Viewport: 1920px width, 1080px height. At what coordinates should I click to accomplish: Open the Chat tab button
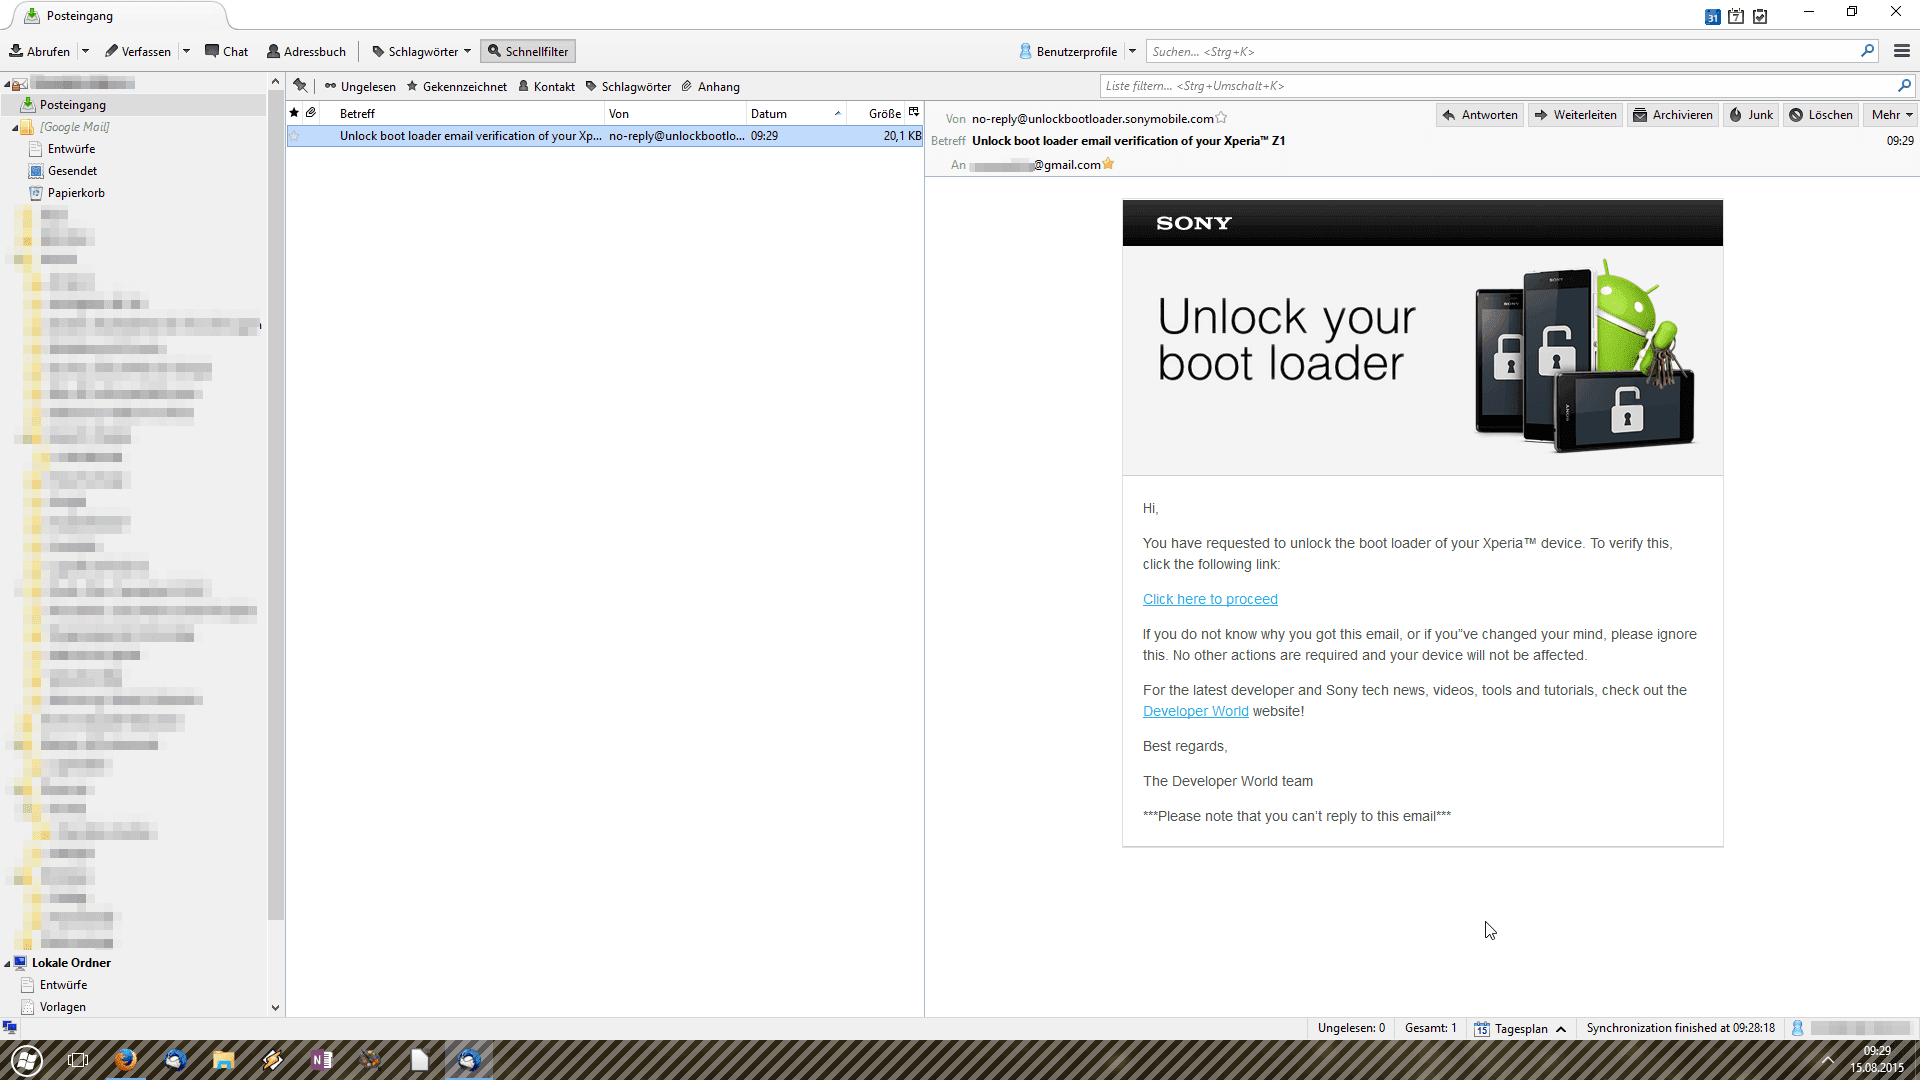[227, 51]
